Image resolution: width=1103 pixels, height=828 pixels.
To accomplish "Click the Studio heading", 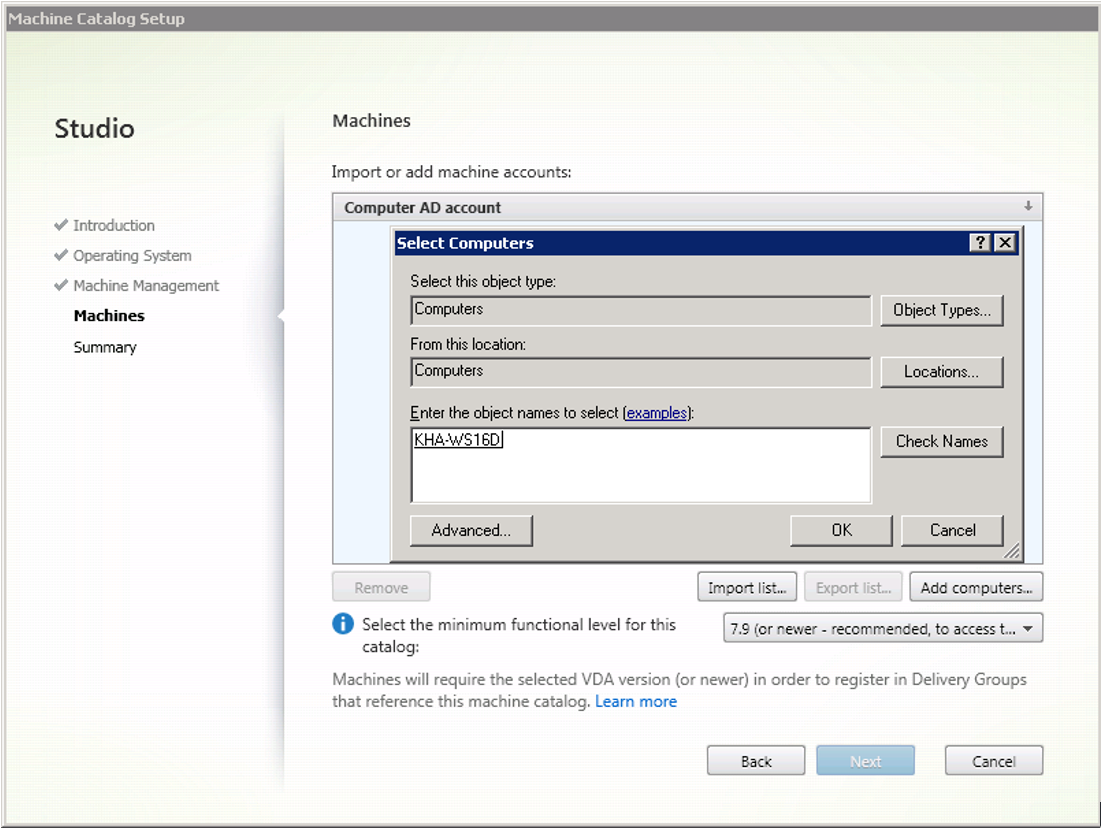I will pyautogui.click(x=94, y=129).
